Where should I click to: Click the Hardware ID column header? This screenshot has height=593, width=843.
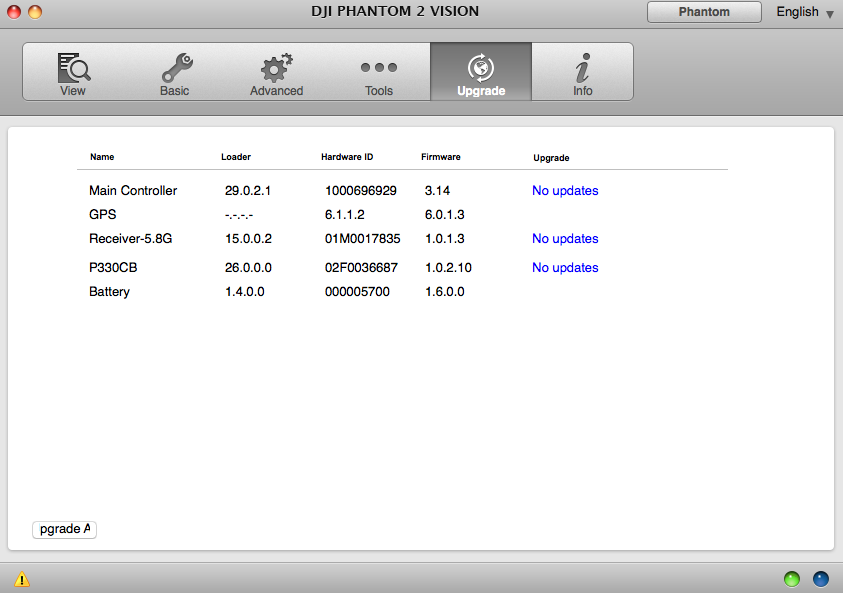tap(347, 157)
